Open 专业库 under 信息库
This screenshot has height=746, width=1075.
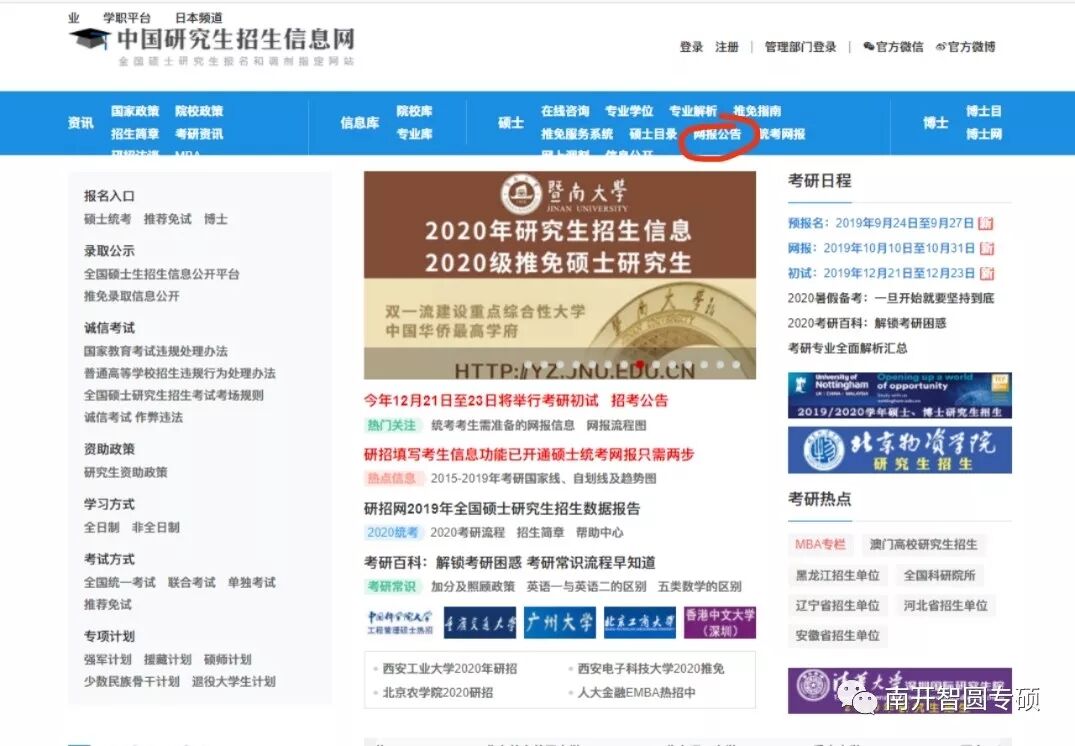click(x=414, y=134)
